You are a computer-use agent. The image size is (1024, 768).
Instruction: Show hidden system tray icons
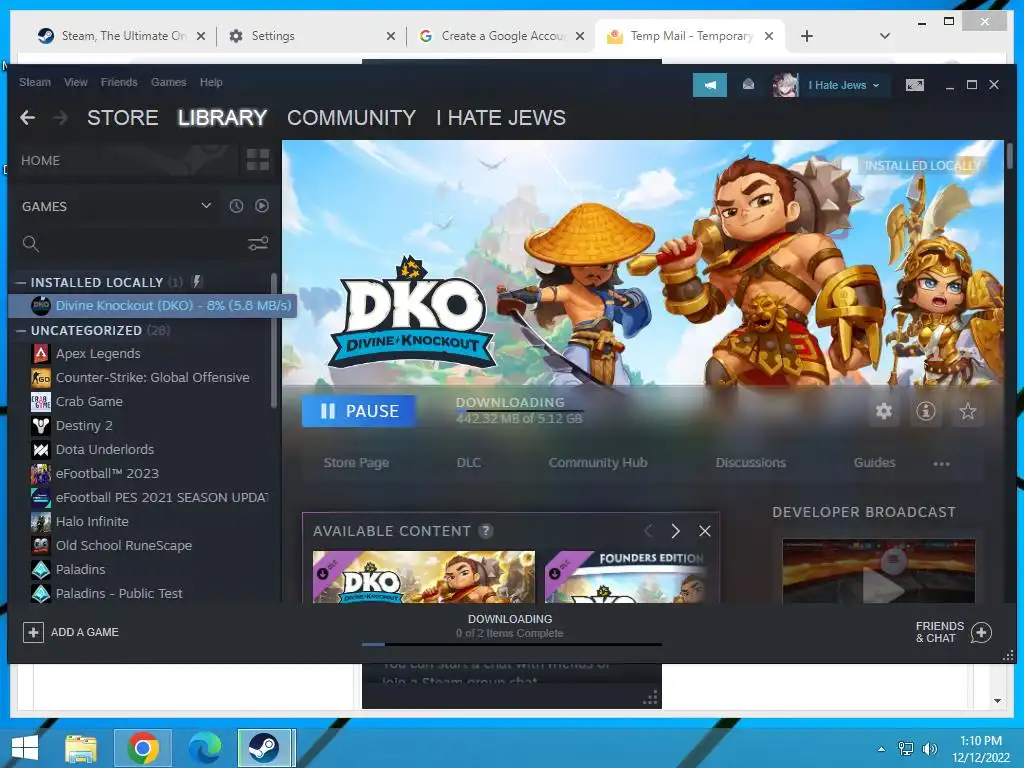882,749
